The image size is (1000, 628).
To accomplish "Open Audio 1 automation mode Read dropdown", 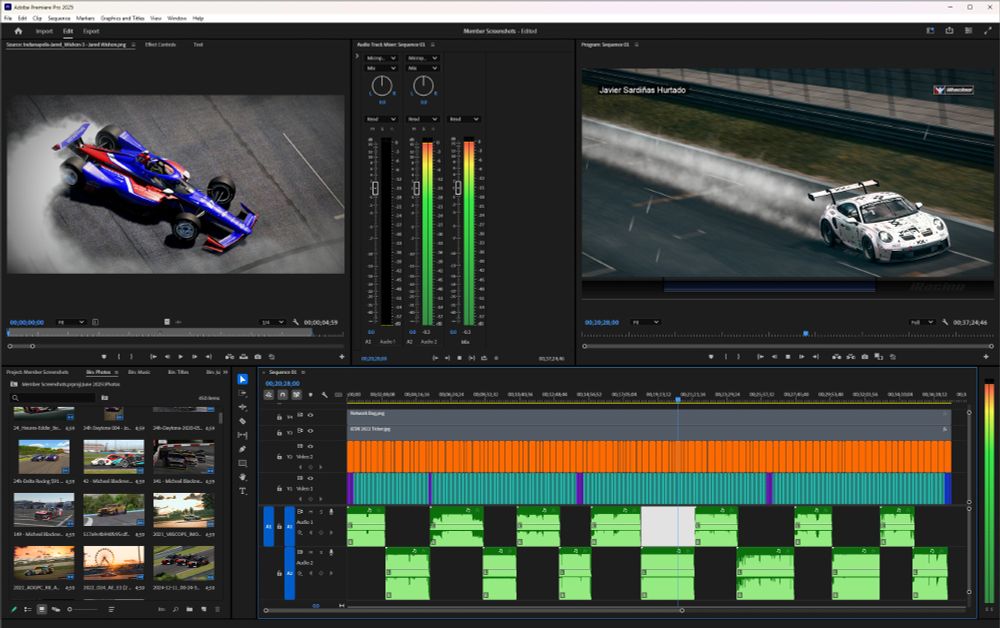I will 381,119.
